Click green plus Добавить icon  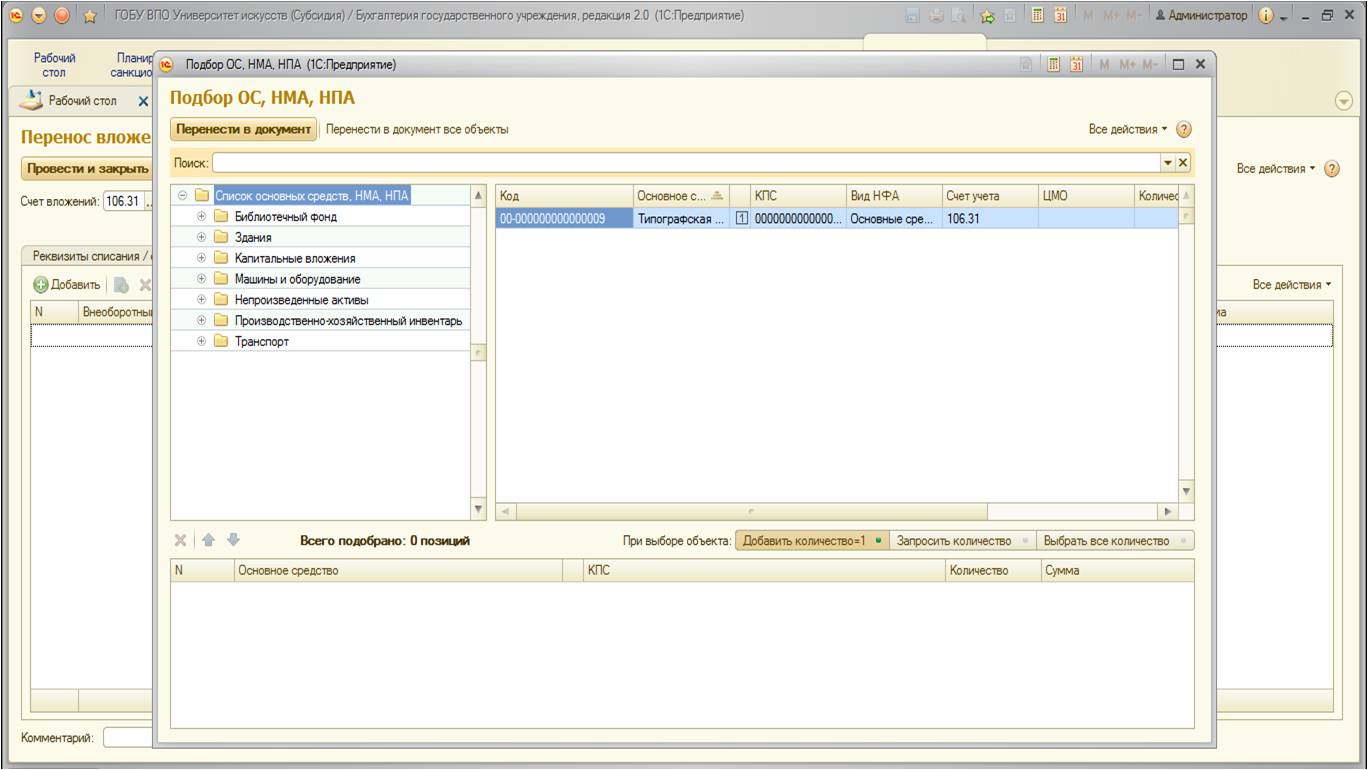(41, 285)
